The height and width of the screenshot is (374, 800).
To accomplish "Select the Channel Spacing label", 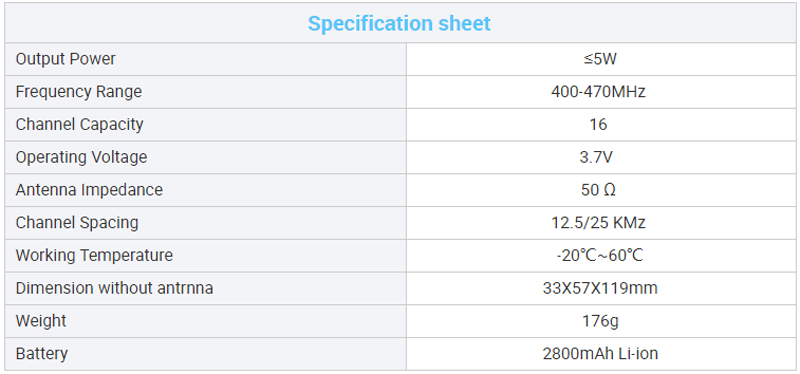I will 77,222.
